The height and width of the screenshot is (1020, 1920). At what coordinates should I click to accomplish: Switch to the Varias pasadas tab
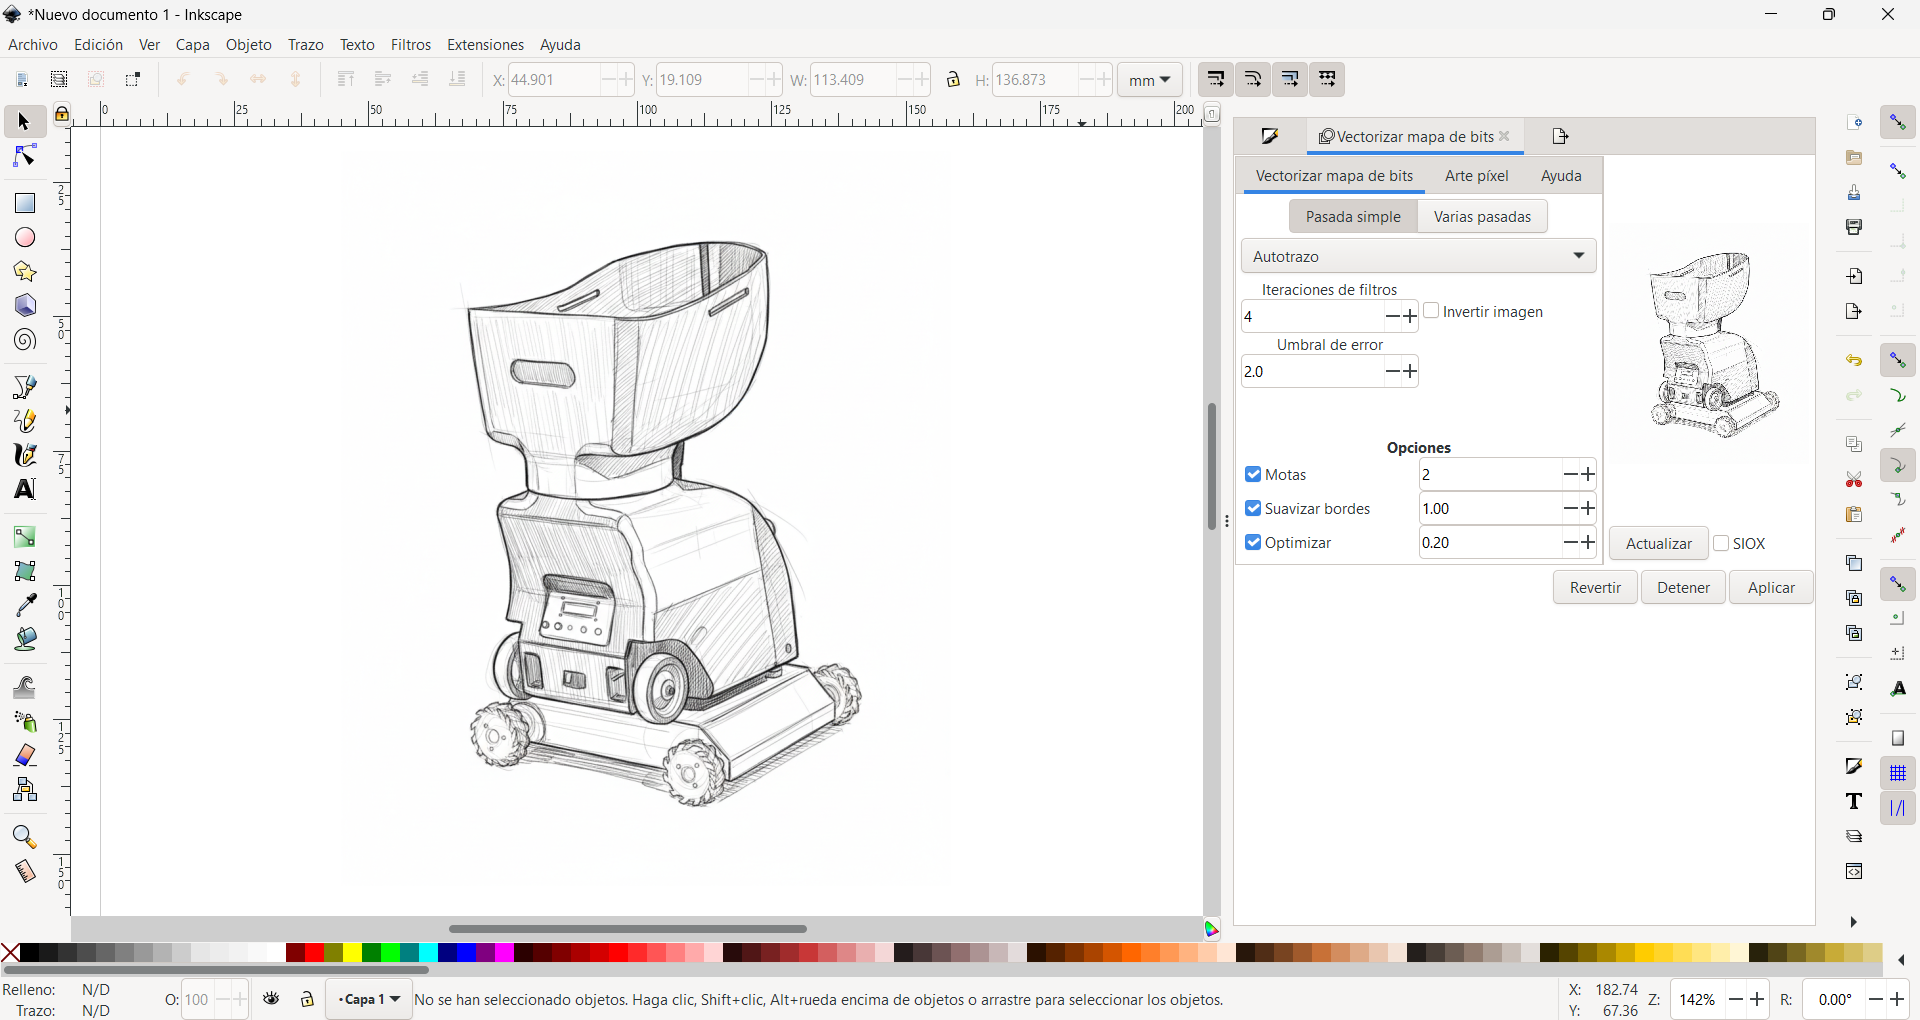[x=1482, y=216]
